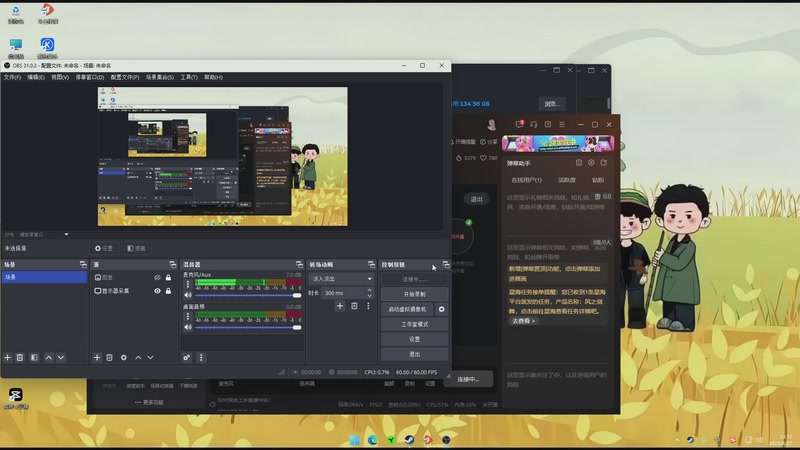800x450 pixels.
Task: Undock the 场景 scenes panel
Action: click(x=83, y=264)
